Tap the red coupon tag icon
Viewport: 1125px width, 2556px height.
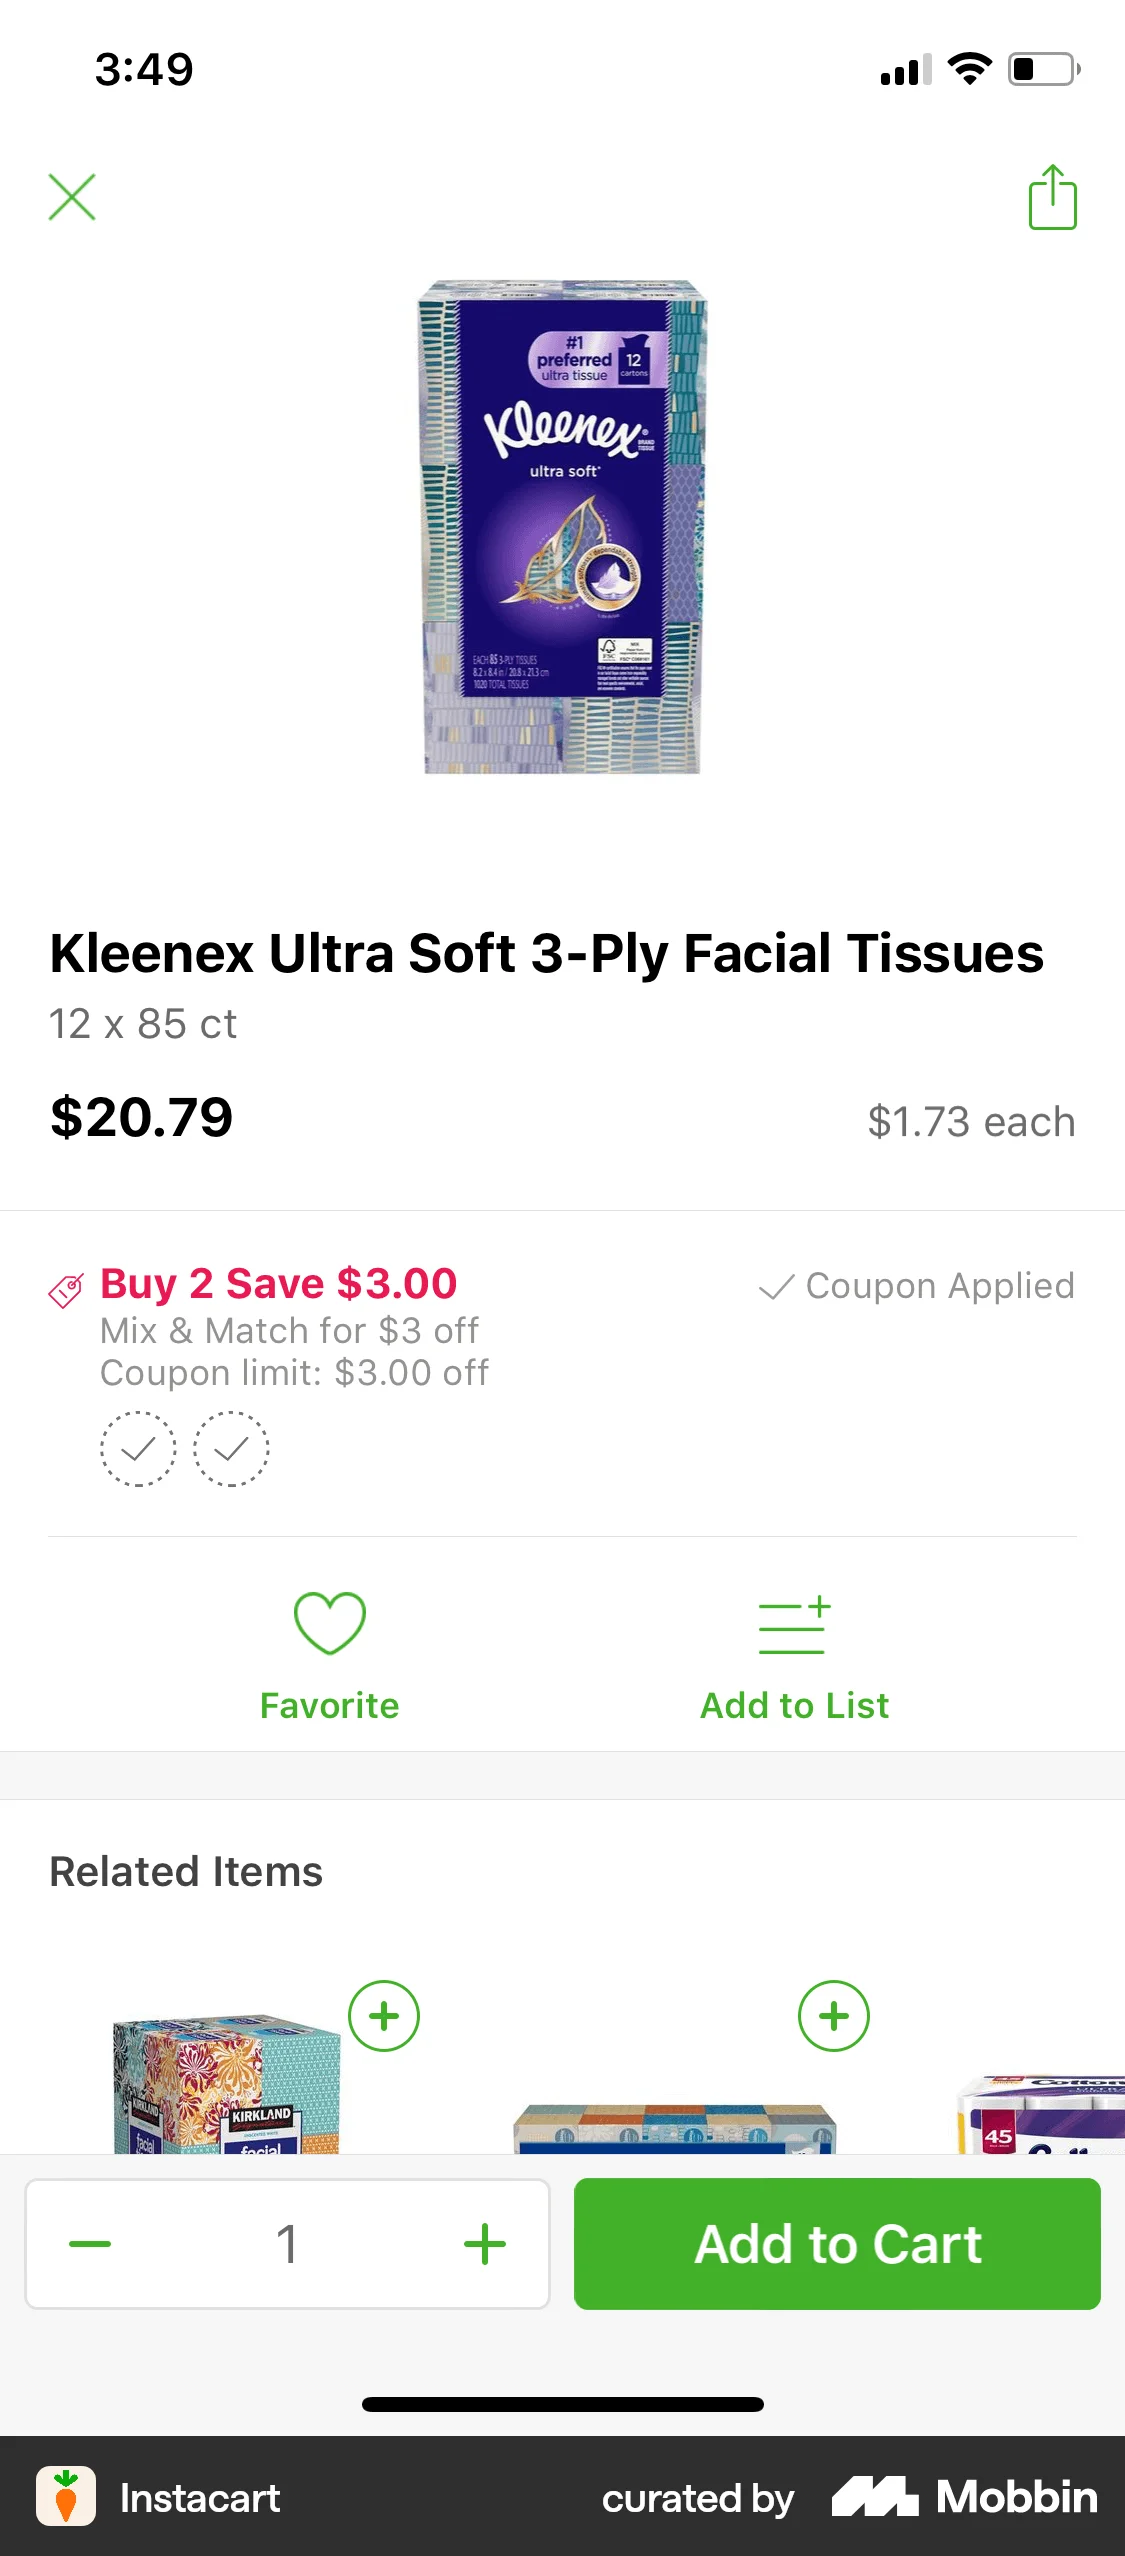click(x=66, y=1290)
